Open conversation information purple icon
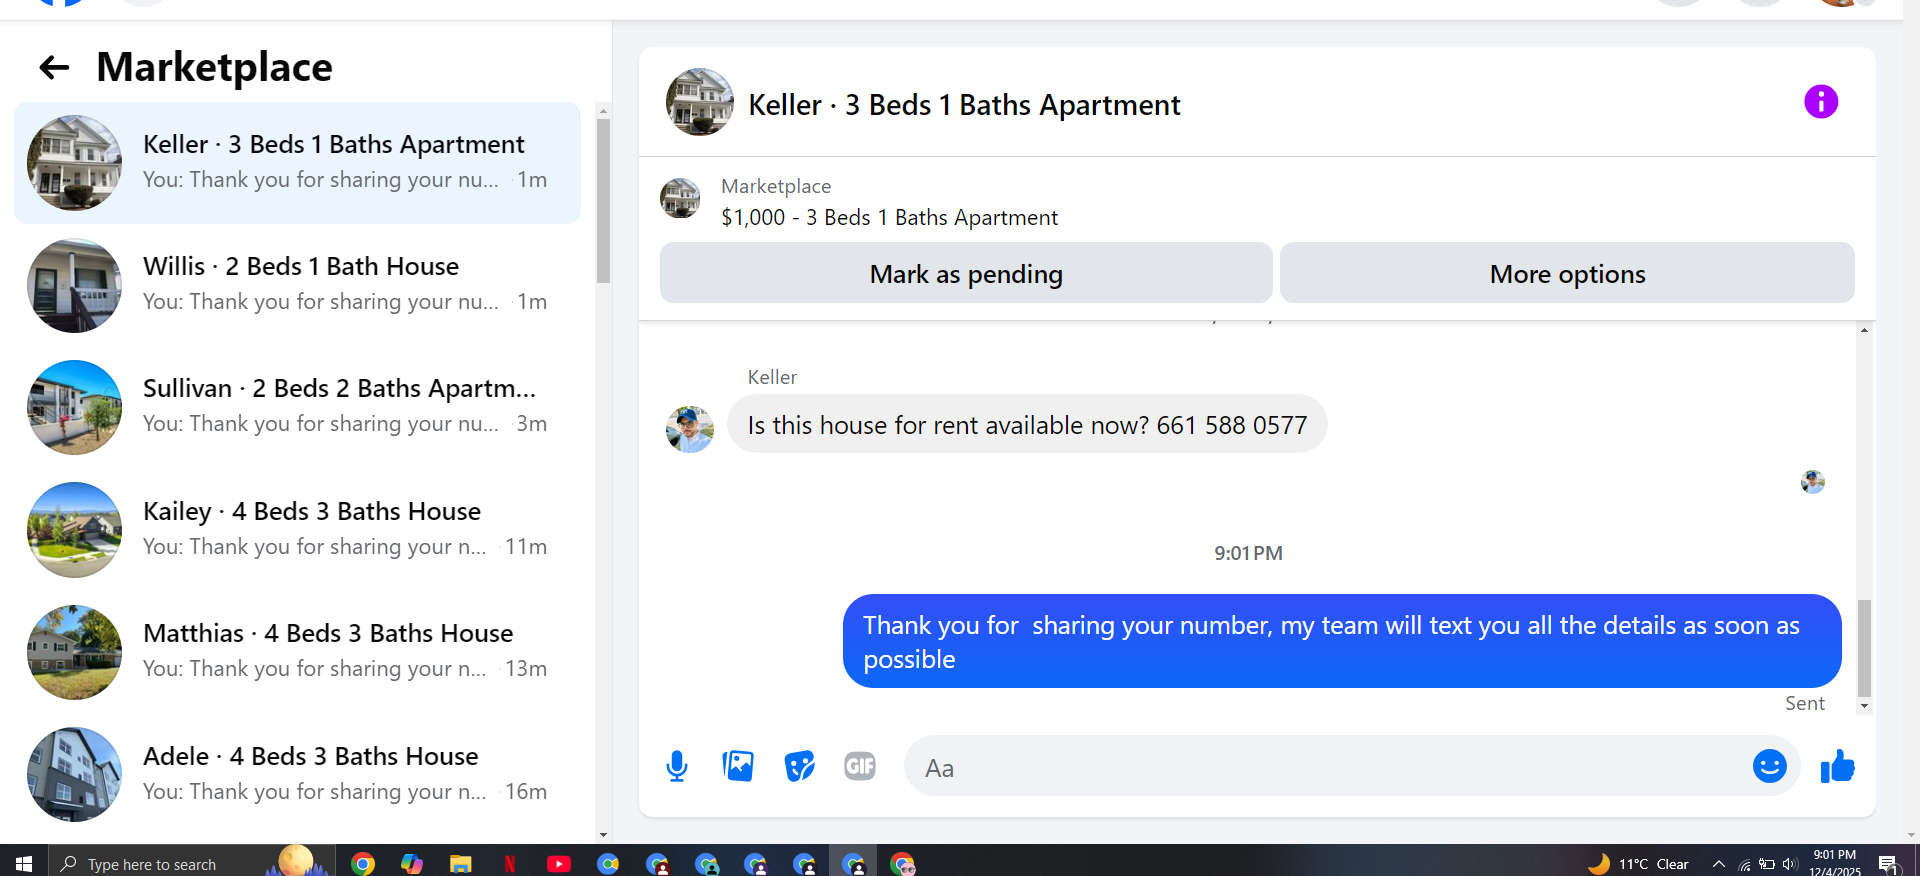Screen dimensions: 1920x876 (x=1820, y=102)
